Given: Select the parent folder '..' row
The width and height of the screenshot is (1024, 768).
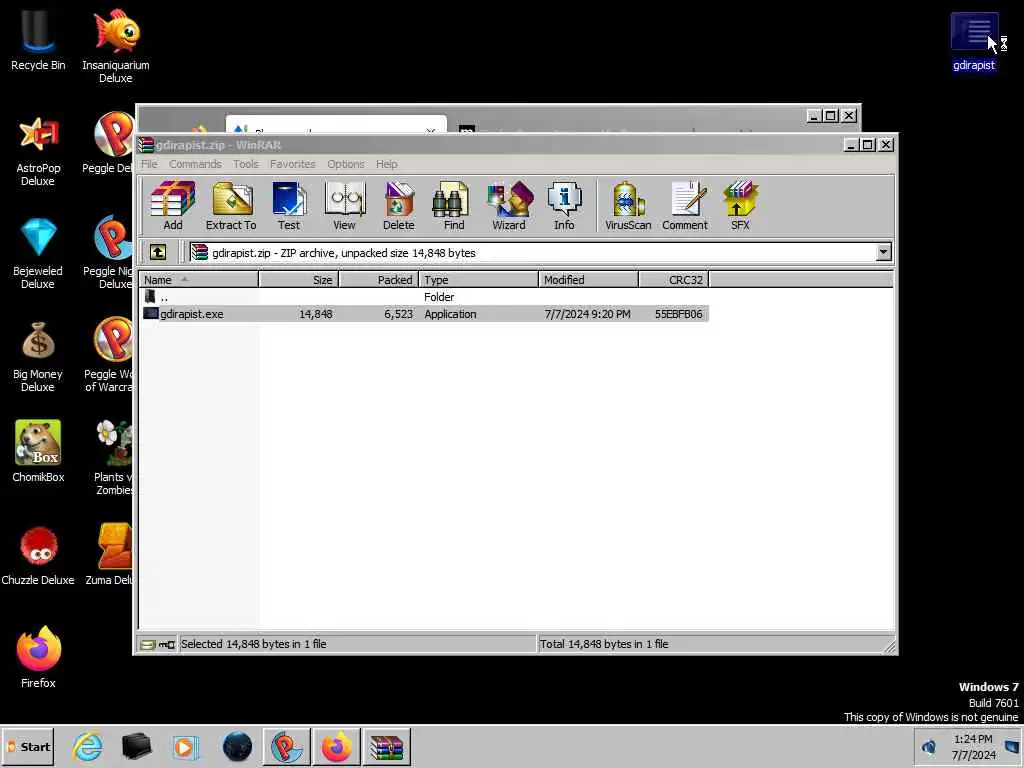Looking at the screenshot, I should pos(424,297).
